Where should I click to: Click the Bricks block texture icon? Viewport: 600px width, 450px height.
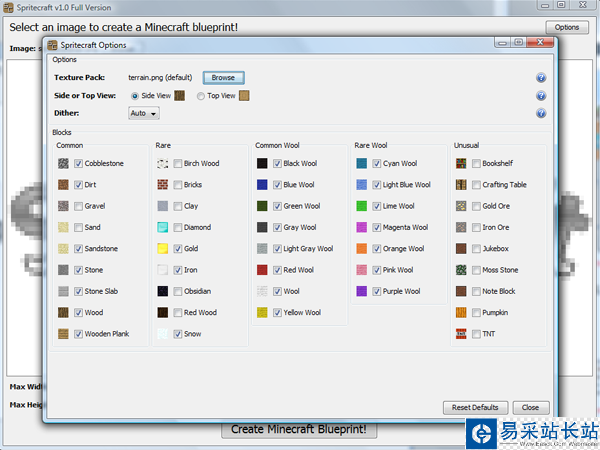163,185
